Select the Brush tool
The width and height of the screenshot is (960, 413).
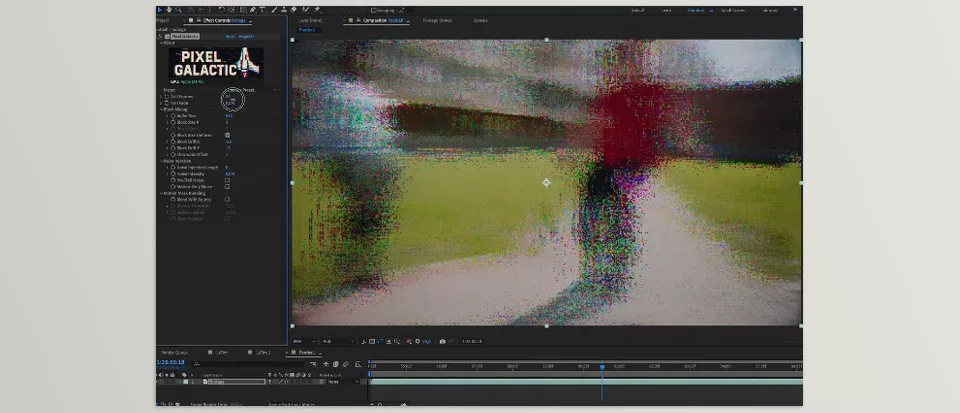[274, 10]
